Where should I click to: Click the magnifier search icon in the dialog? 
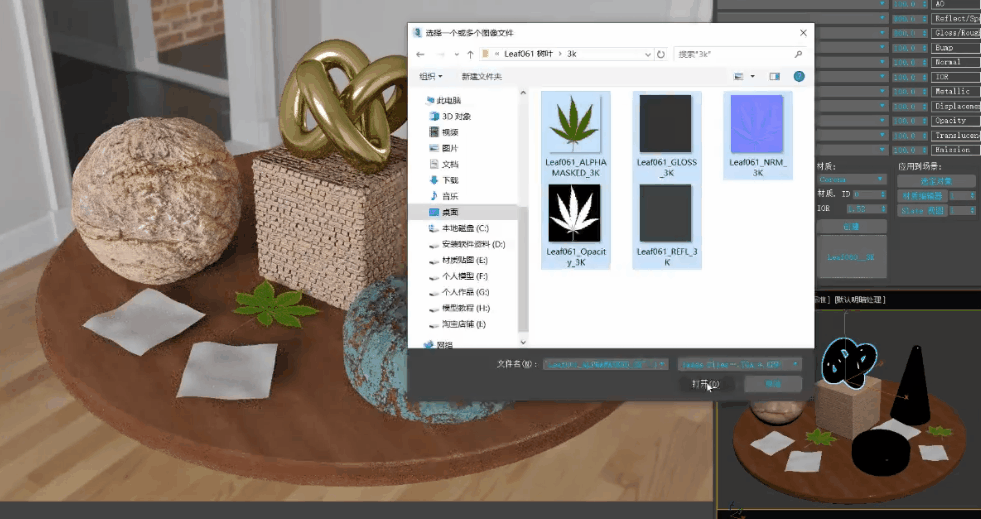click(798, 54)
